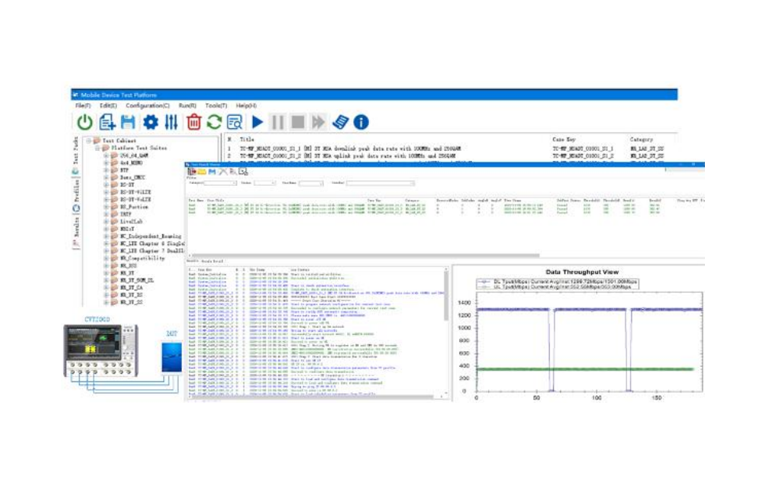Click the green power icon in toolbar
Screen dimensions: 784x484
[85, 122]
